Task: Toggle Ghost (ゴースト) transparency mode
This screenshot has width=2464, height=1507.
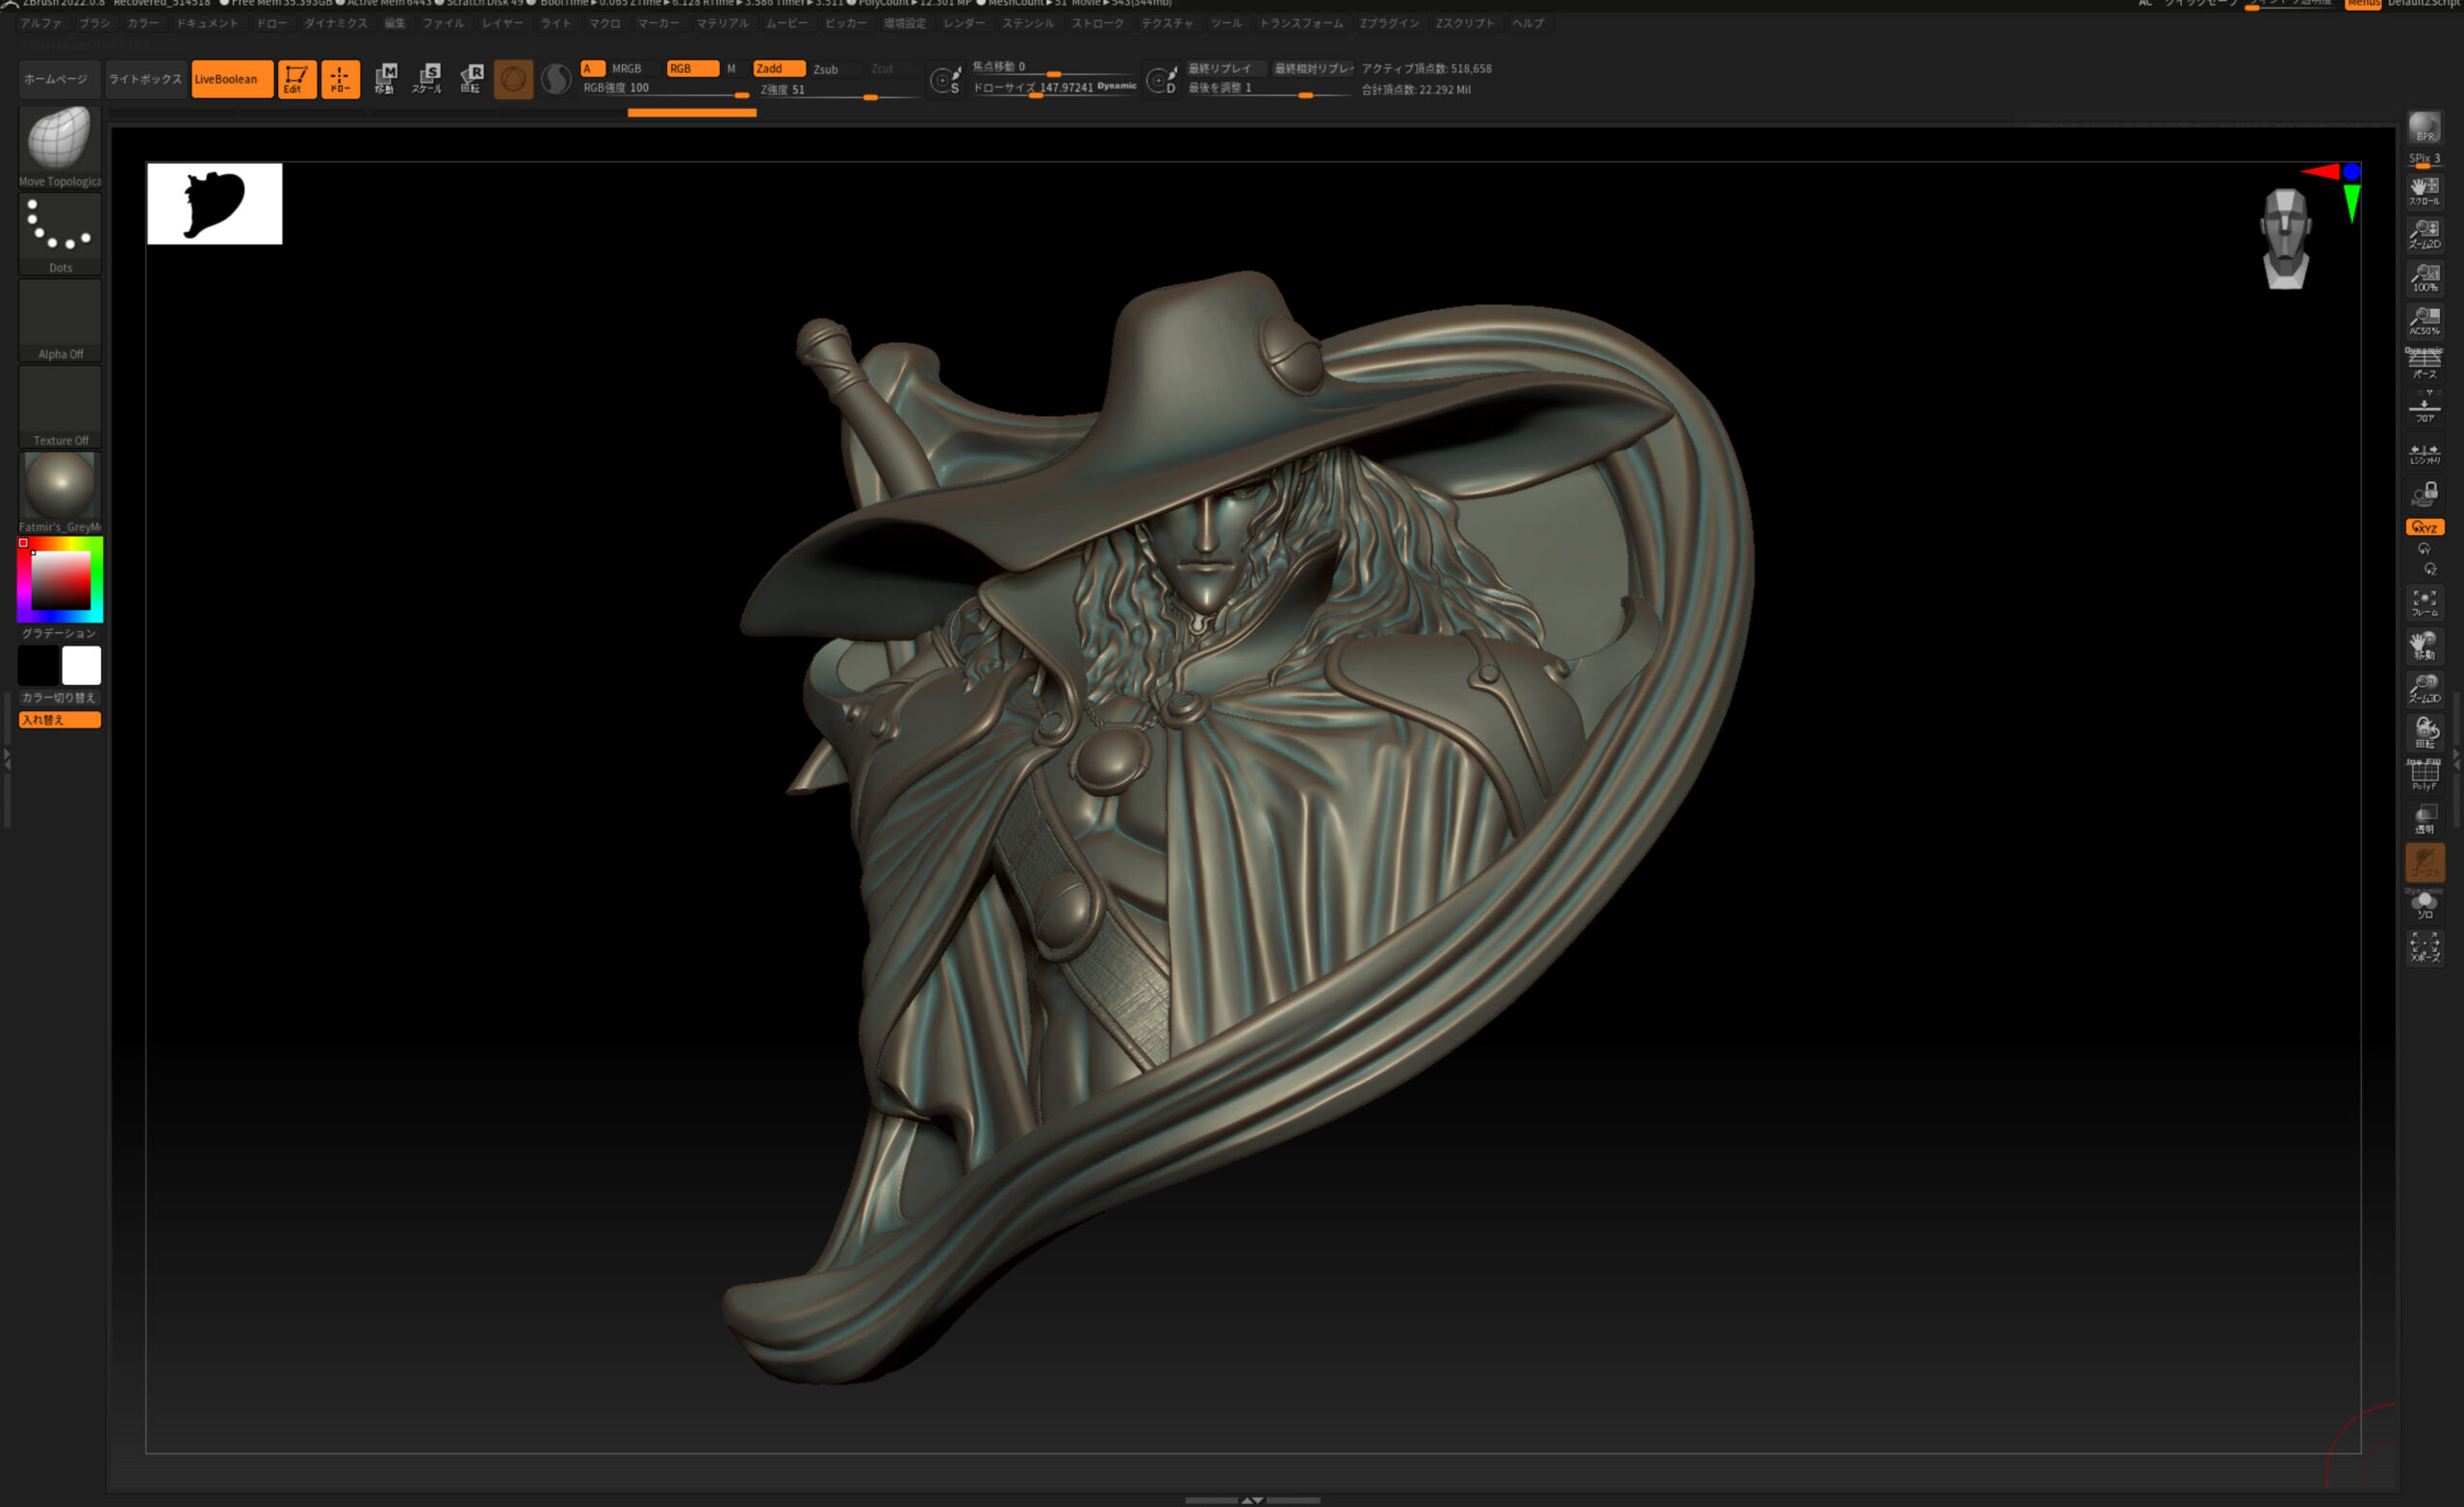Action: [x=2424, y=861]
